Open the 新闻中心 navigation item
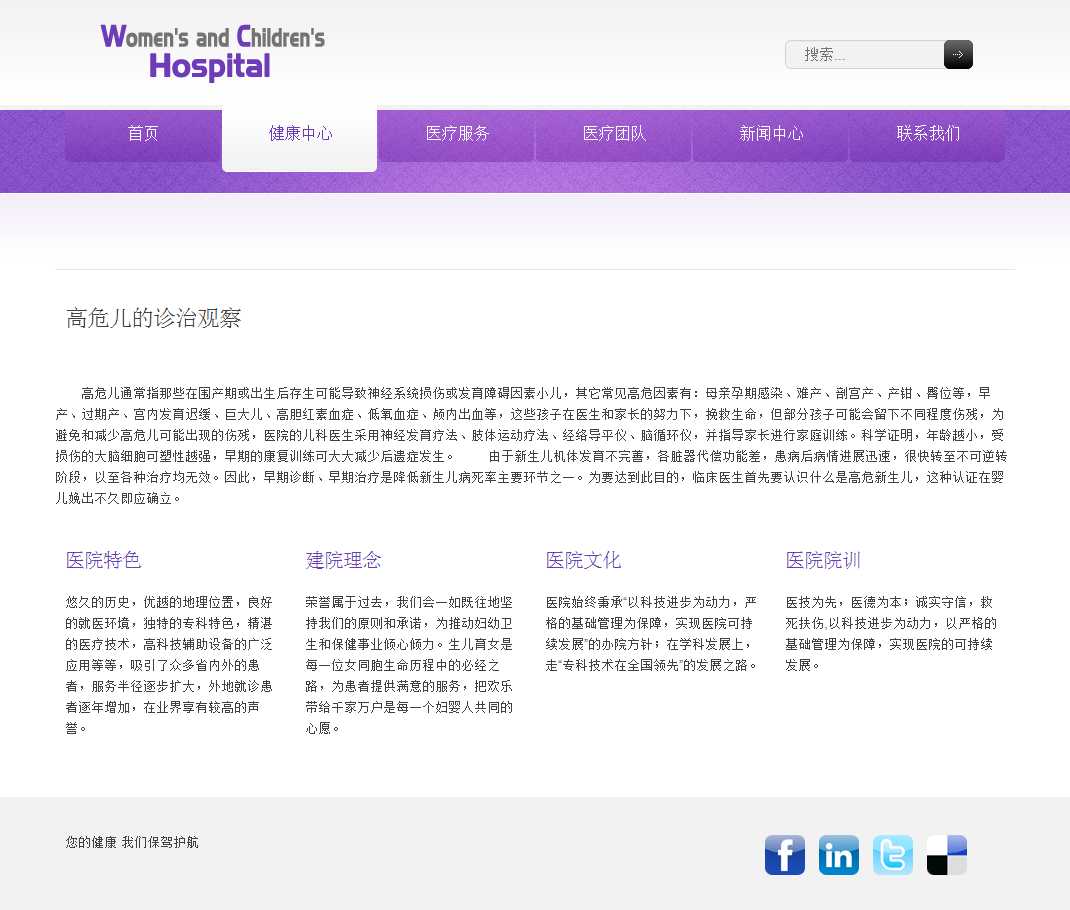Screen dimensions: 1070x910 click(771, 134)
